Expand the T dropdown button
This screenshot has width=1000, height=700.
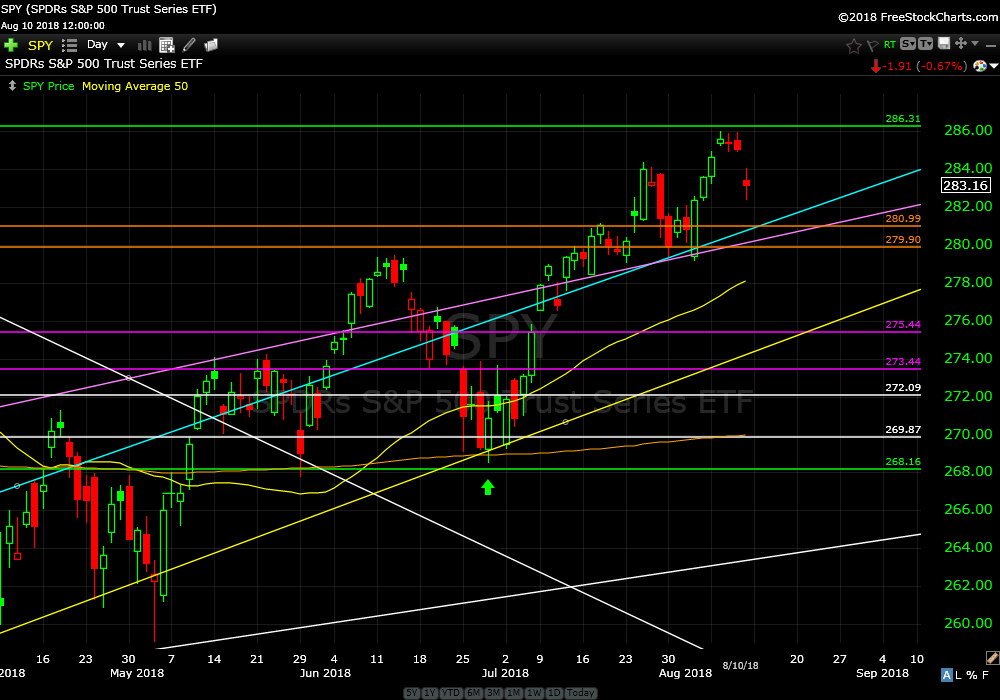[925, 44]
